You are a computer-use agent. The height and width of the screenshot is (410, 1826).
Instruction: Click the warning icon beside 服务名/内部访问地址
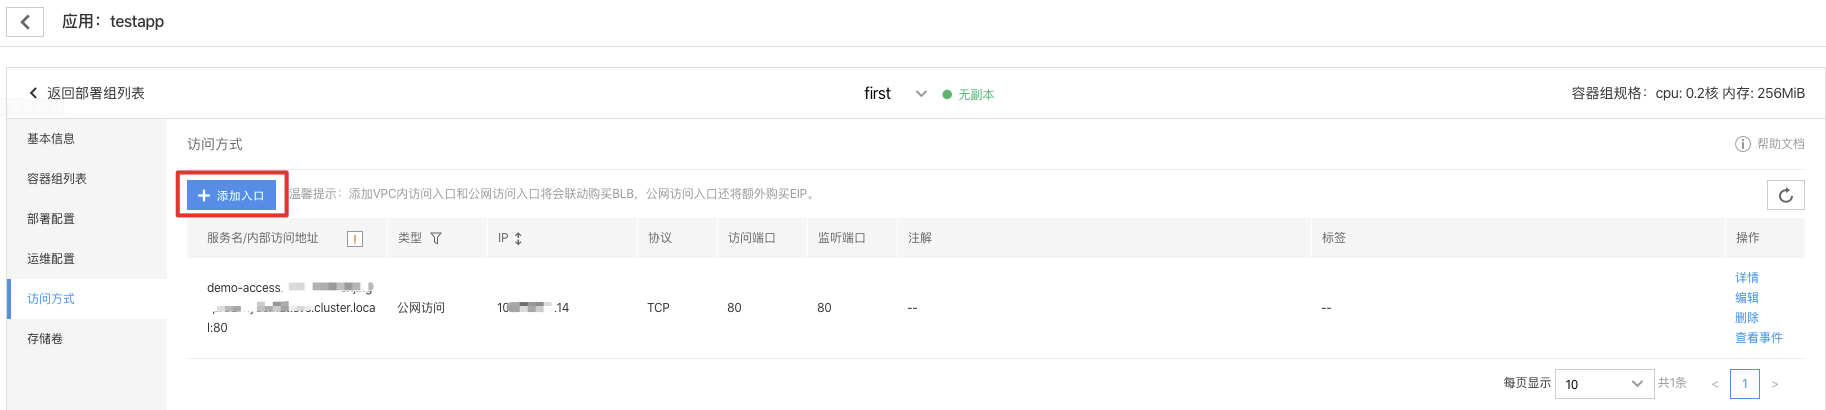(x=355, y=238)
